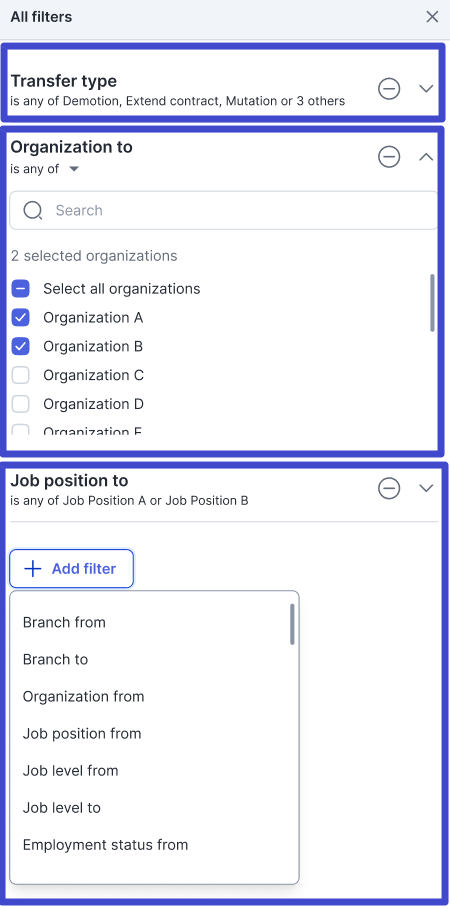450x908 pixels.
Task: Click the Add filter button
Action: pyautogui.click(x=71, y=569)
